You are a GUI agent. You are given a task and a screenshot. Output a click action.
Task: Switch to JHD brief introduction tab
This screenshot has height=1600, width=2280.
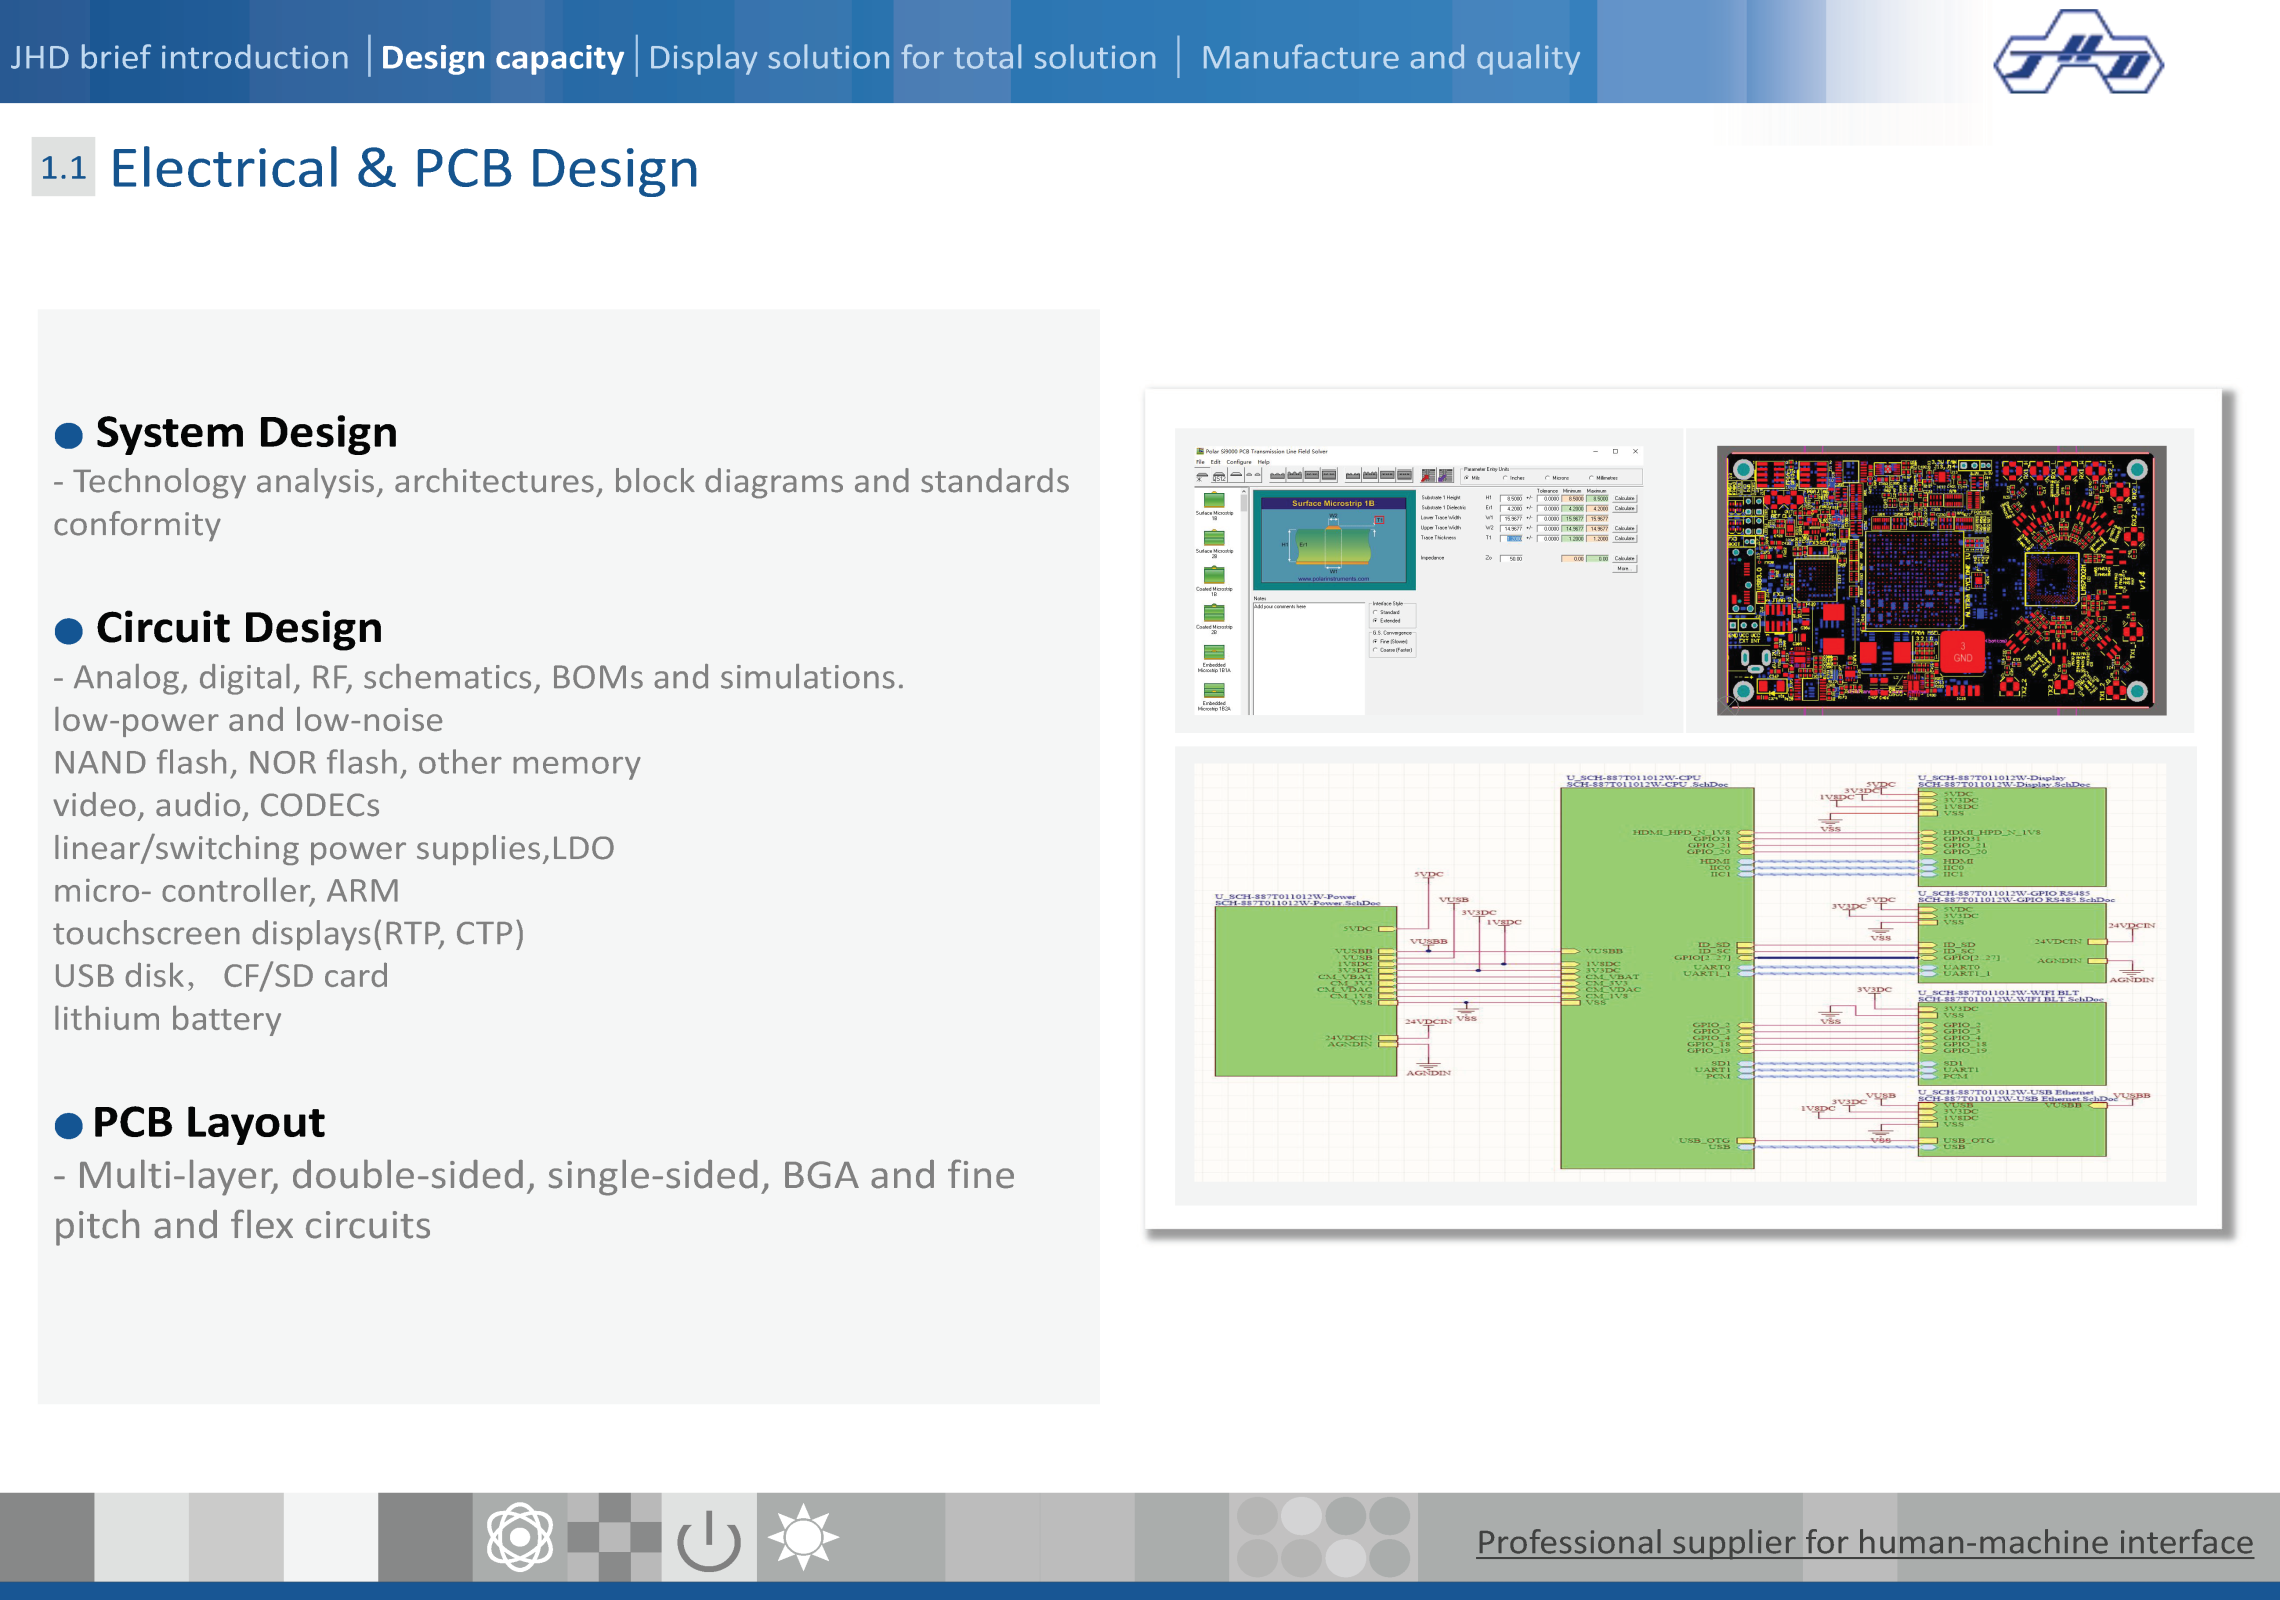180,57
